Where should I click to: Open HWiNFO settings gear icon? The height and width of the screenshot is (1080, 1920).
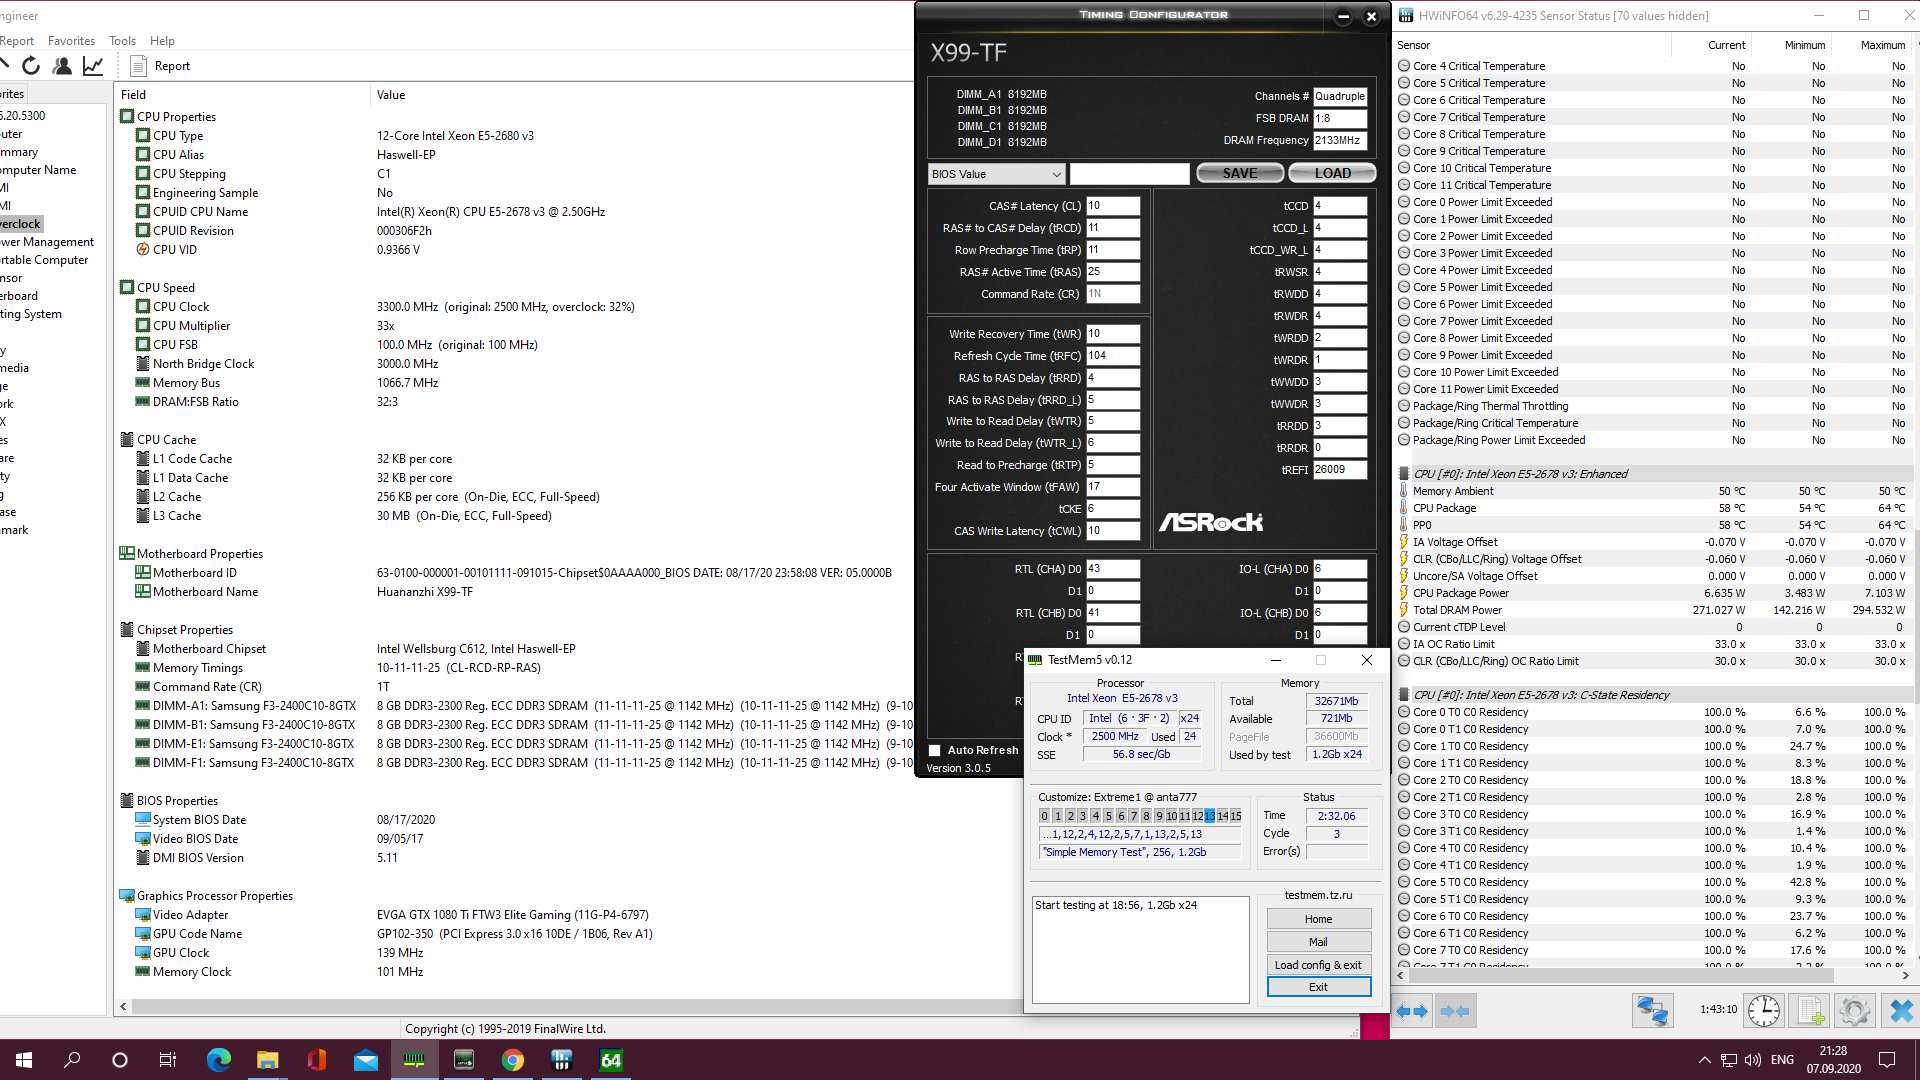pos(1854,1011)
